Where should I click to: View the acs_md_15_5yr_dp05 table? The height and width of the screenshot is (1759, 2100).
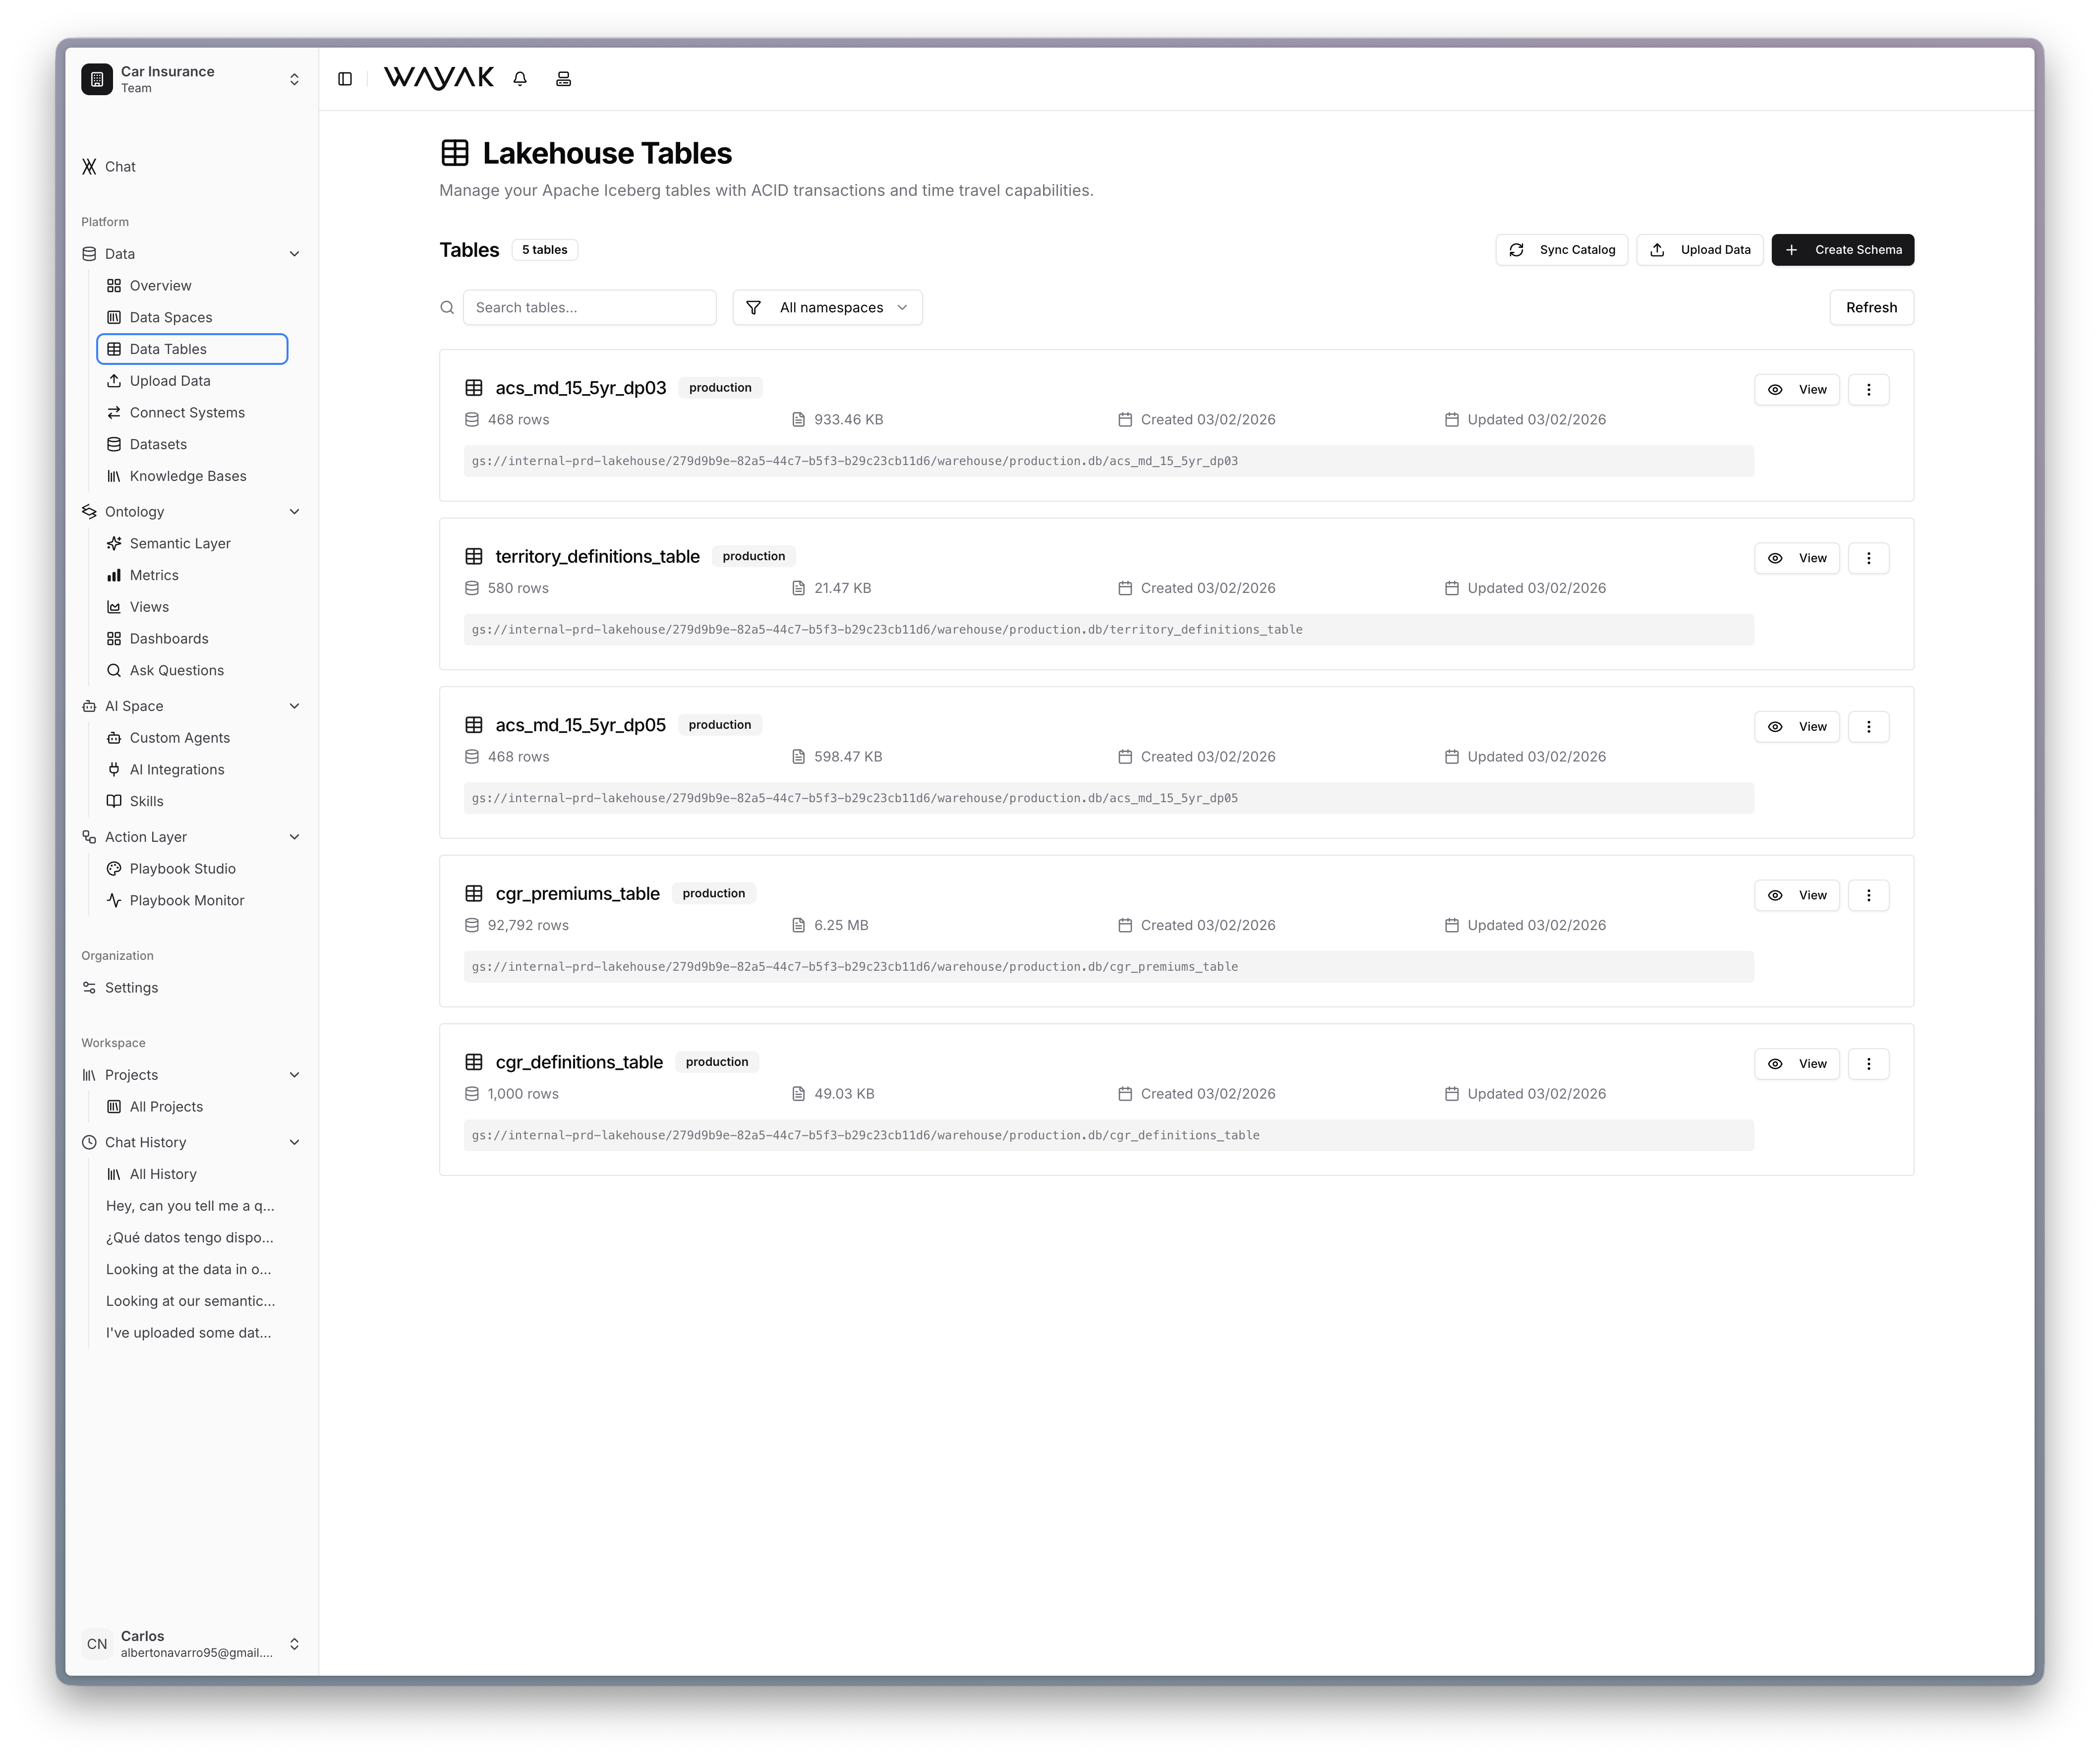coord(1797,727)
